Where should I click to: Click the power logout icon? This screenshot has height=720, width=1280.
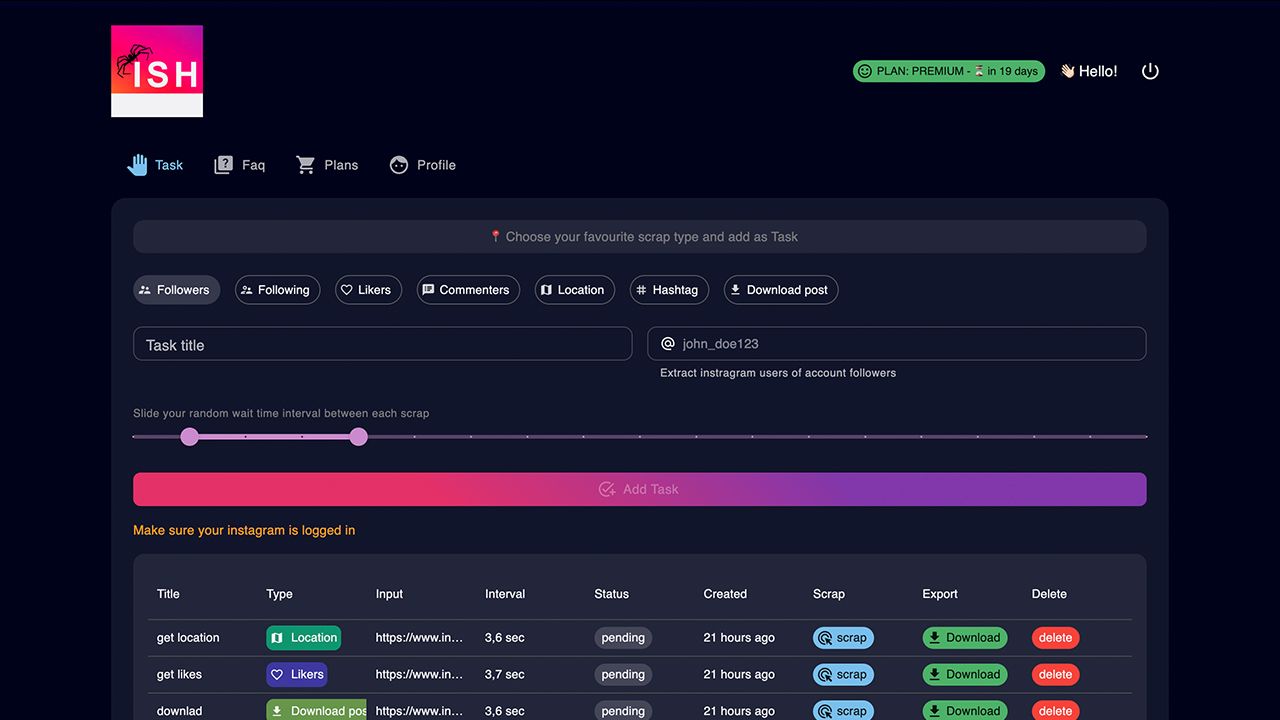pyautogui.click(x=1150, y=71)
